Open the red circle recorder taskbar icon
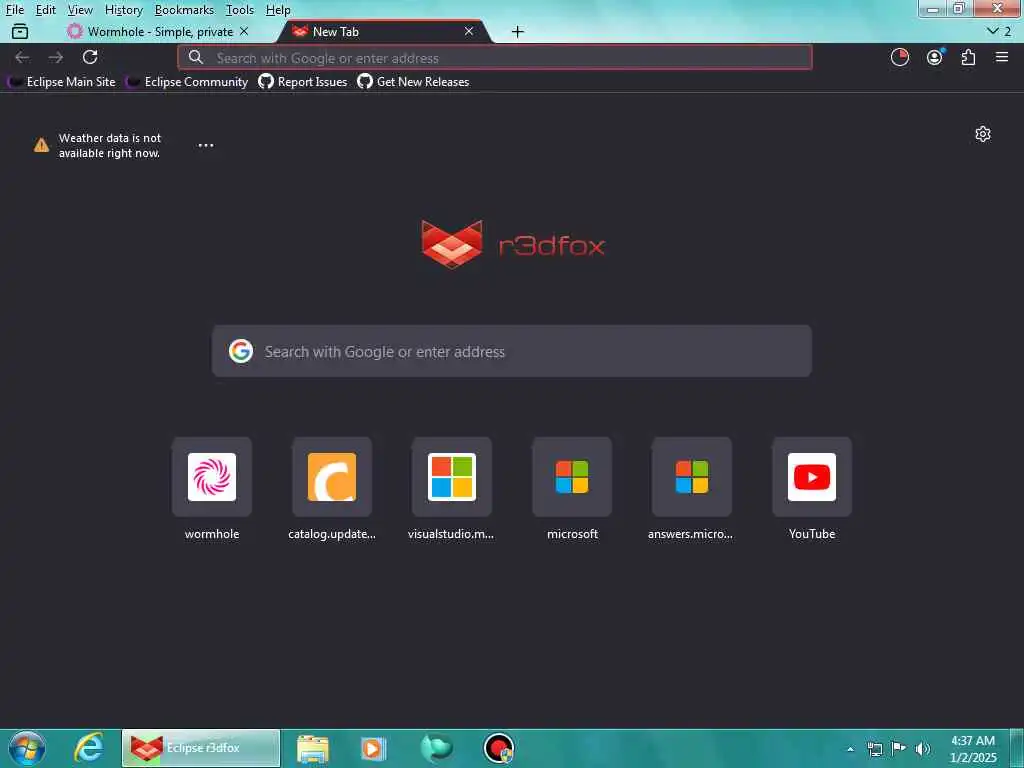The image size is (1024, 768). (x=499, y=748)
